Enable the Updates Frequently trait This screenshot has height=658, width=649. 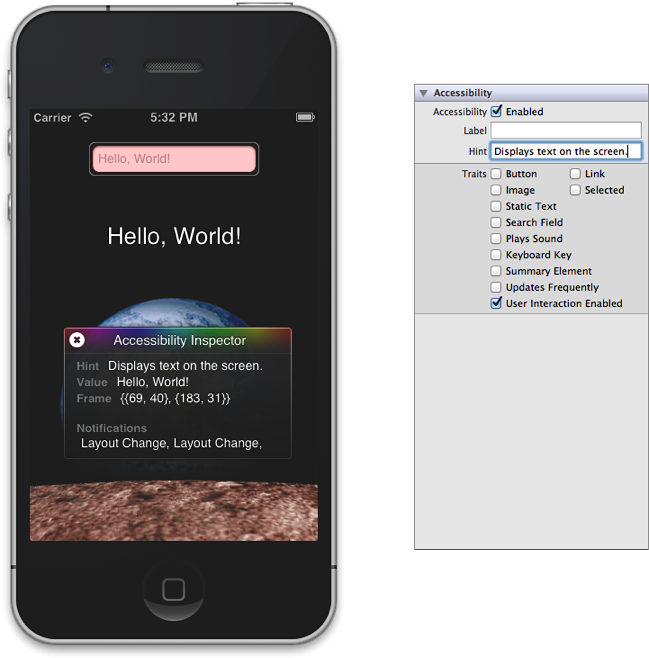tap(497, 287)
